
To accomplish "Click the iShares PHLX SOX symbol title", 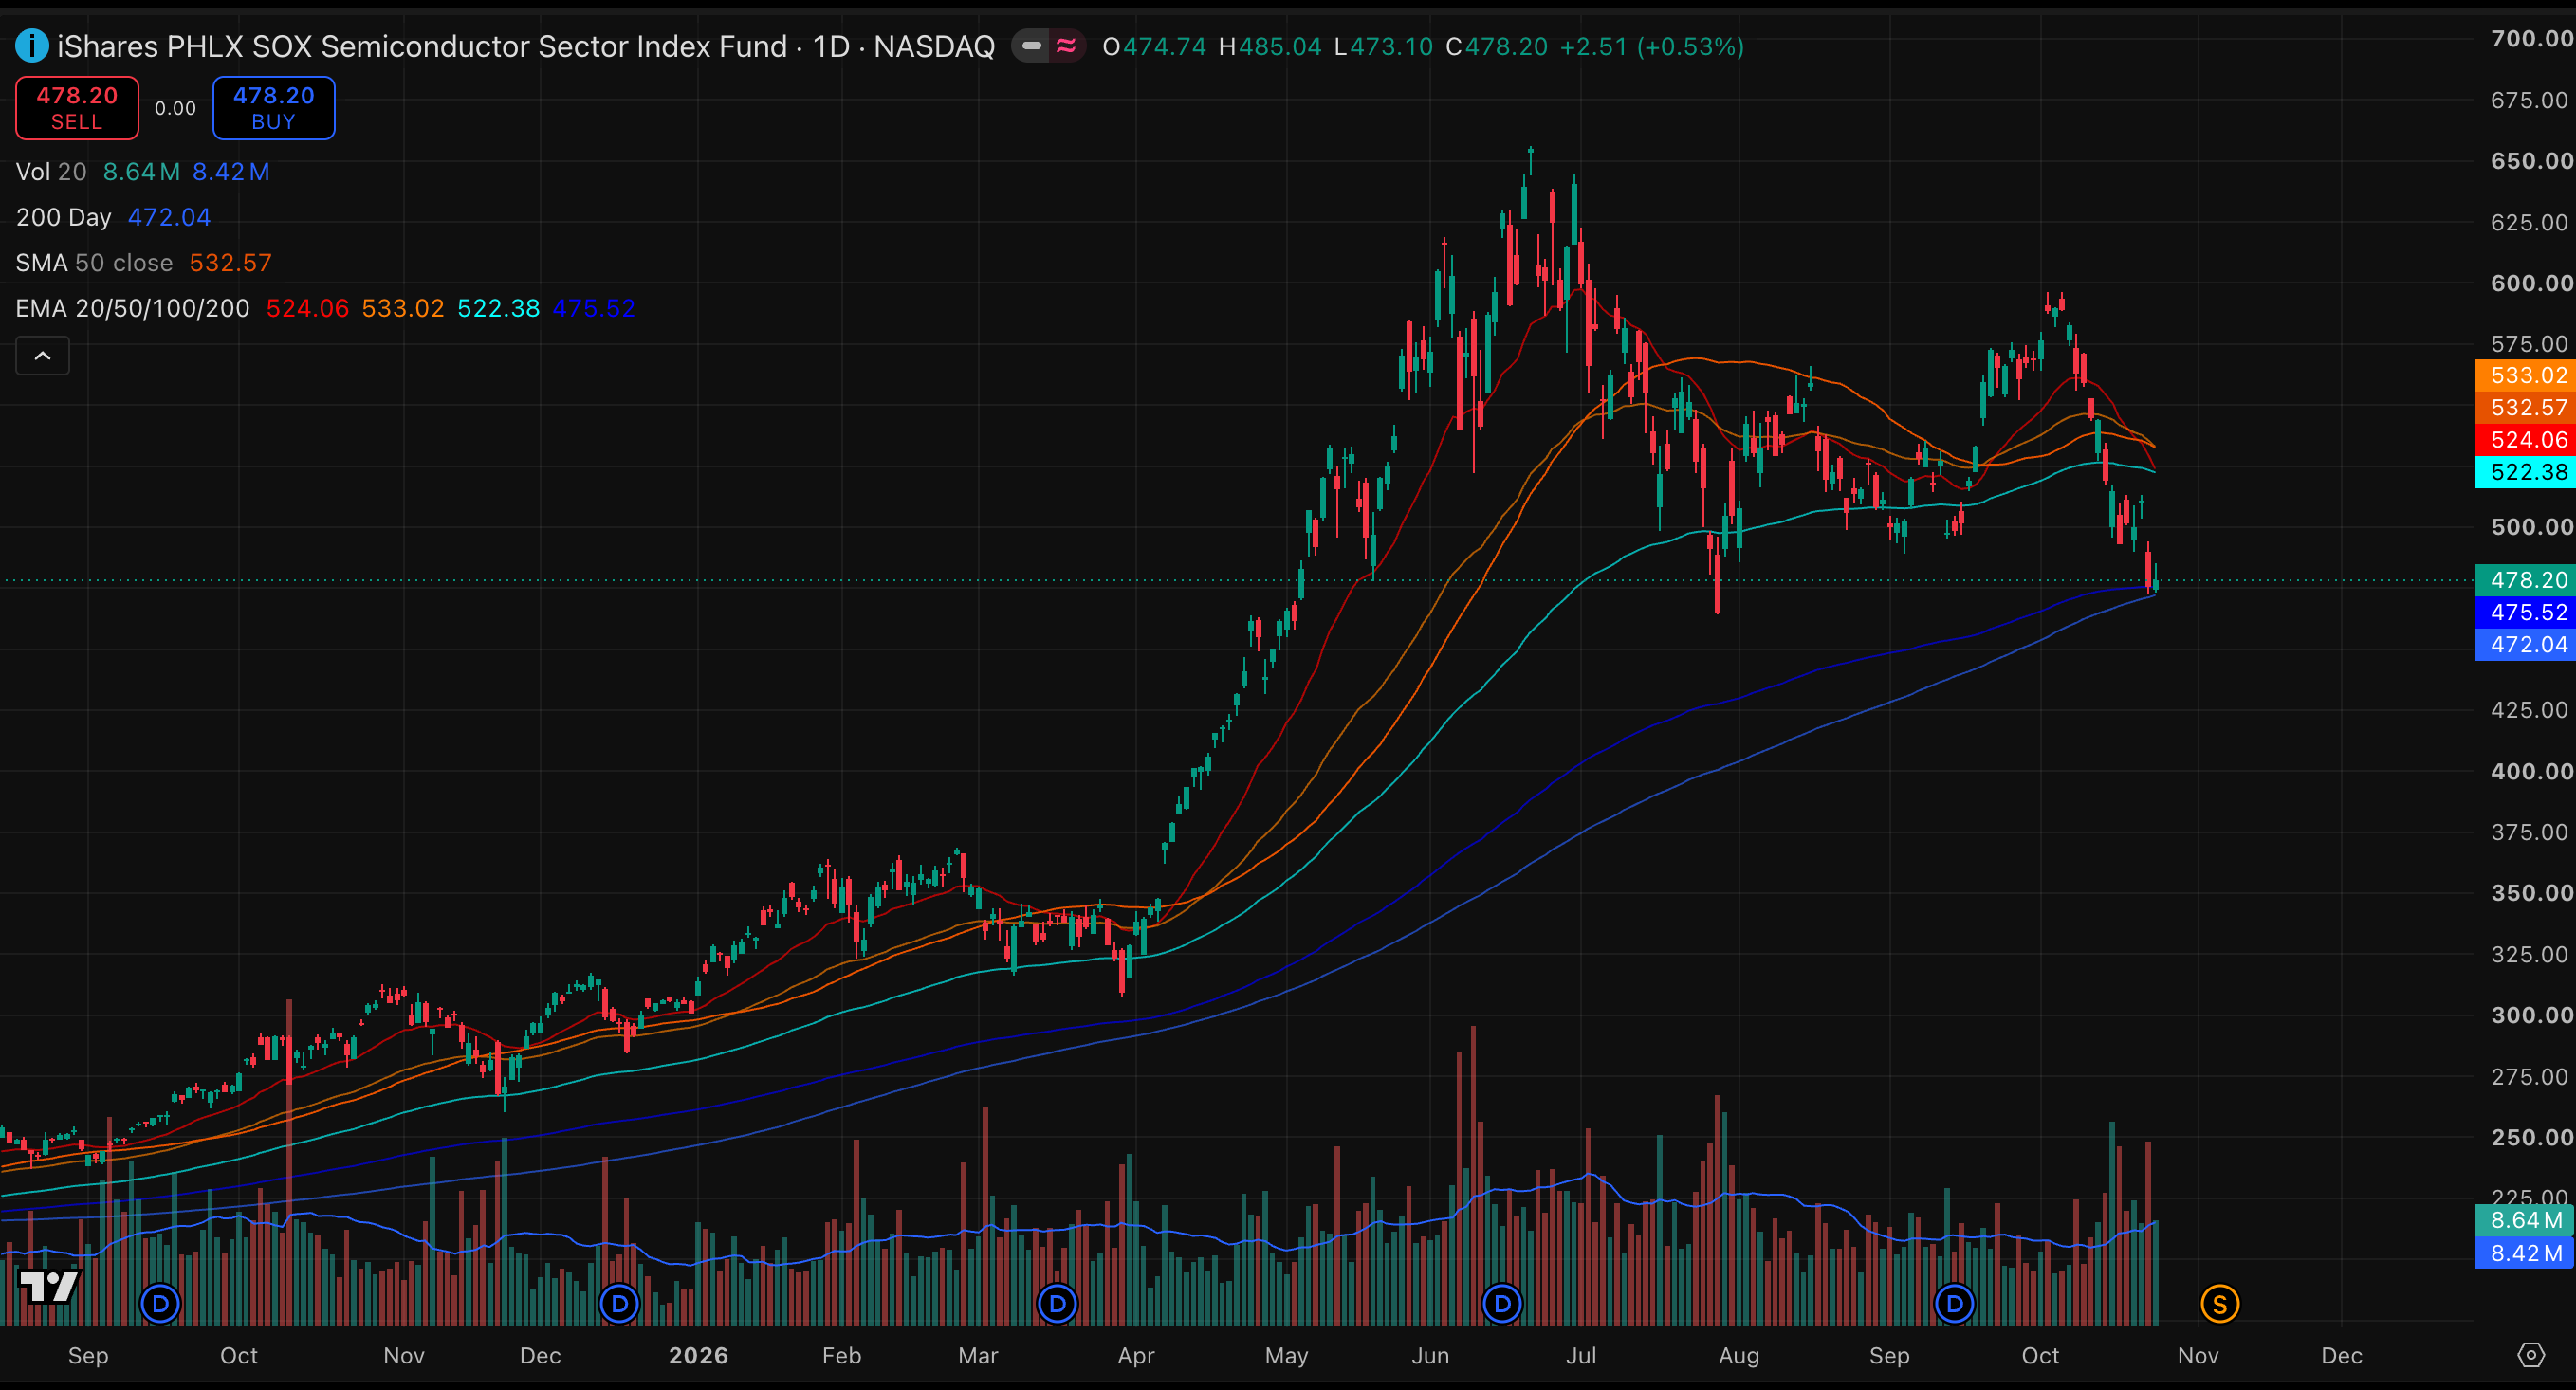I will click(526, 46).
